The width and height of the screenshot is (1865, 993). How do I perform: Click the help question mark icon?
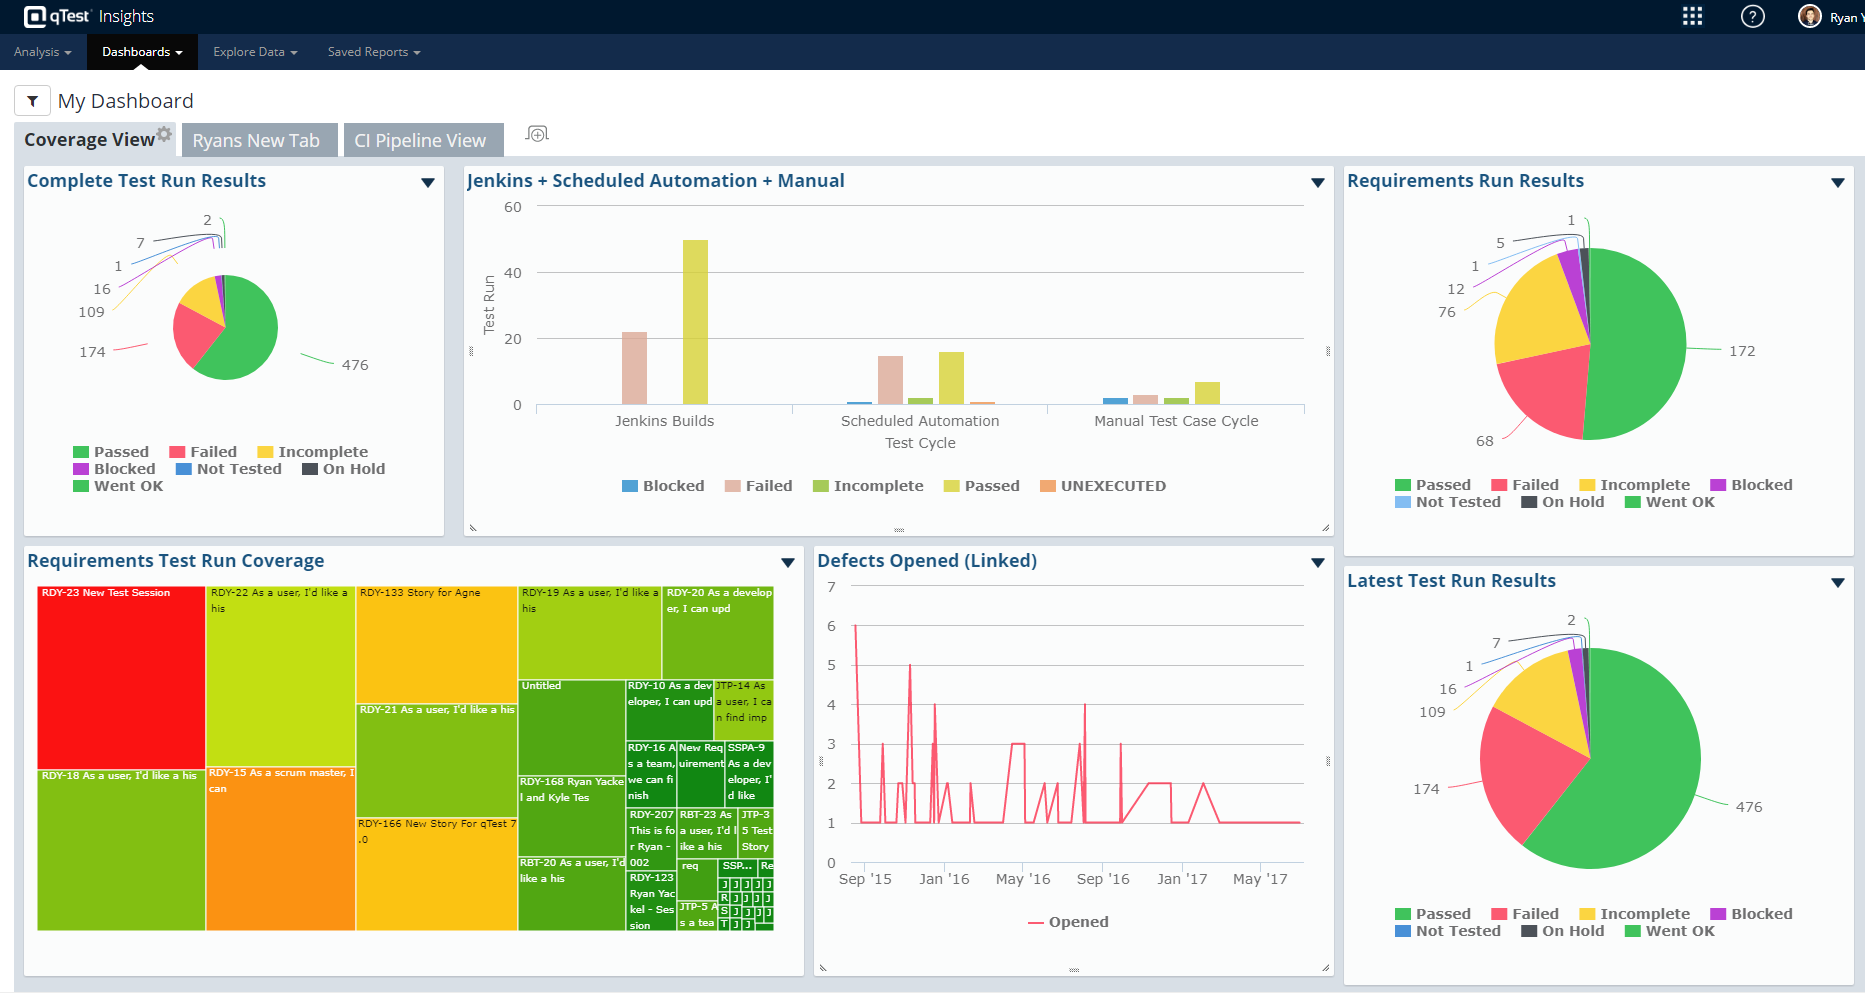click(1752, 16)
